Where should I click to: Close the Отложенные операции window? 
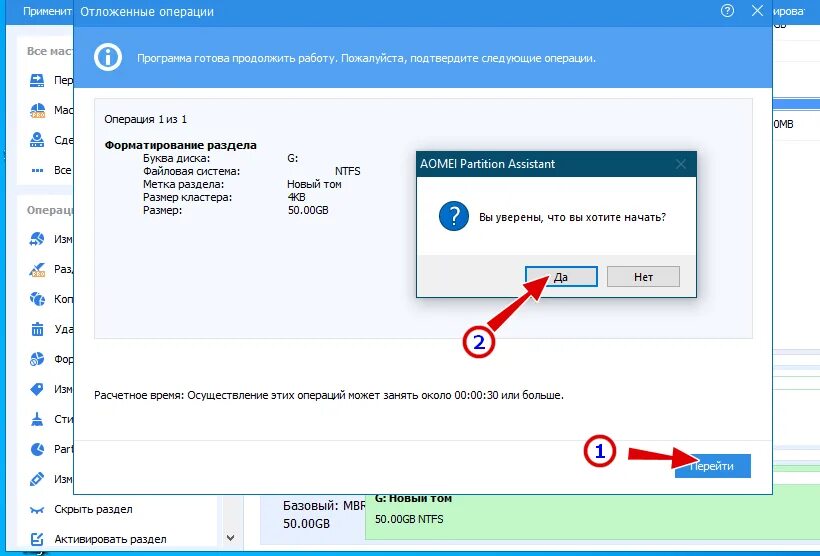coord(757,10)
